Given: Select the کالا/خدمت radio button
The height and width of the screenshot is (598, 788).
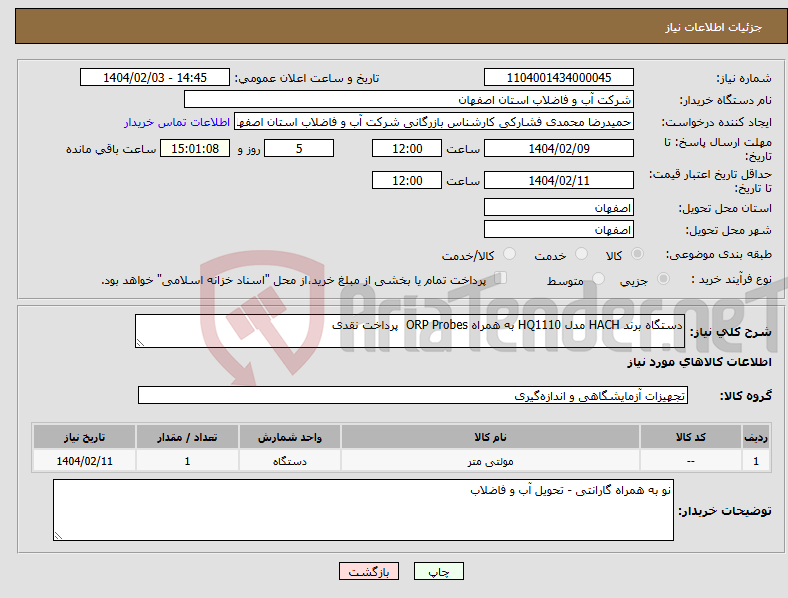Looking at the screenshot, I should (509, 254).
